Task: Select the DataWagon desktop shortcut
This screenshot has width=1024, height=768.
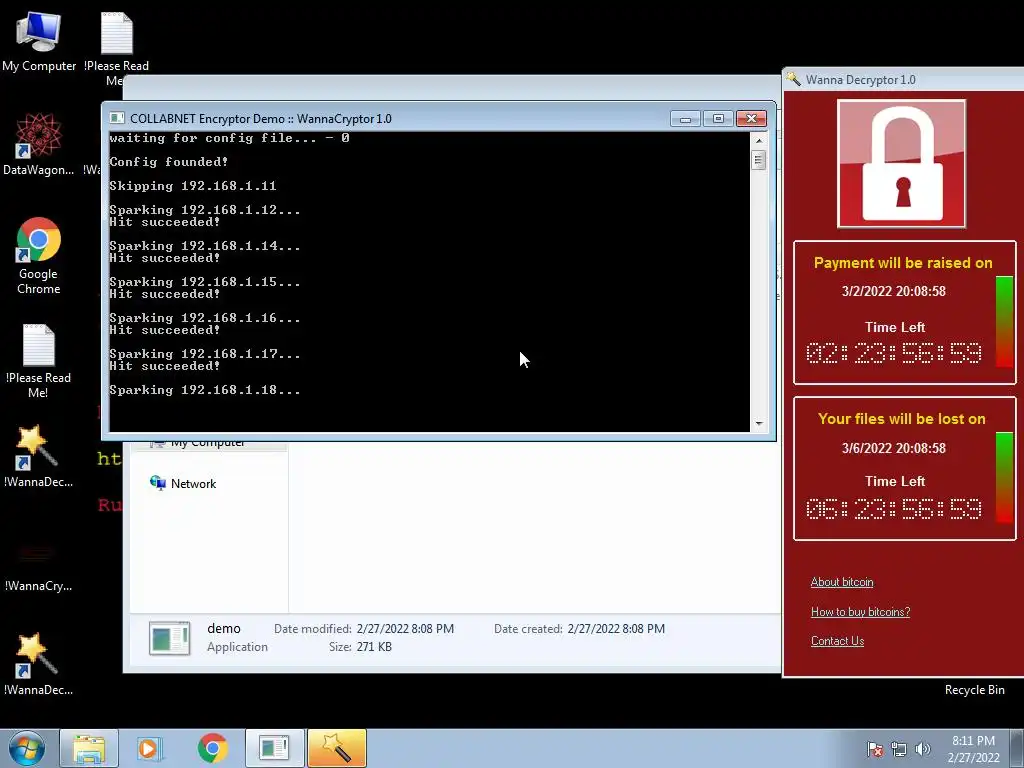Action: pos(39,144)
